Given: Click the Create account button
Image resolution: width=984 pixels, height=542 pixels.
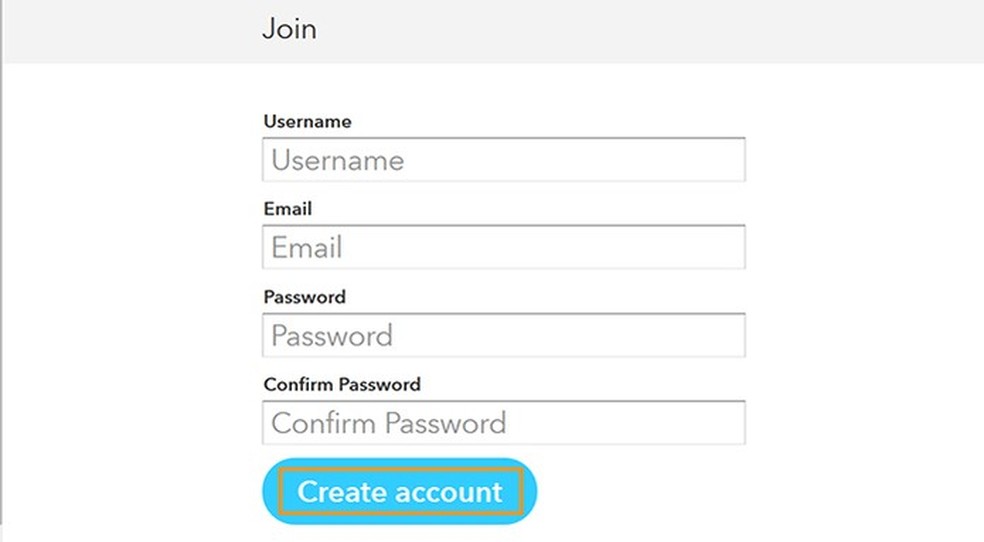Looking at the screenshot, I should (x=400, y=492).
